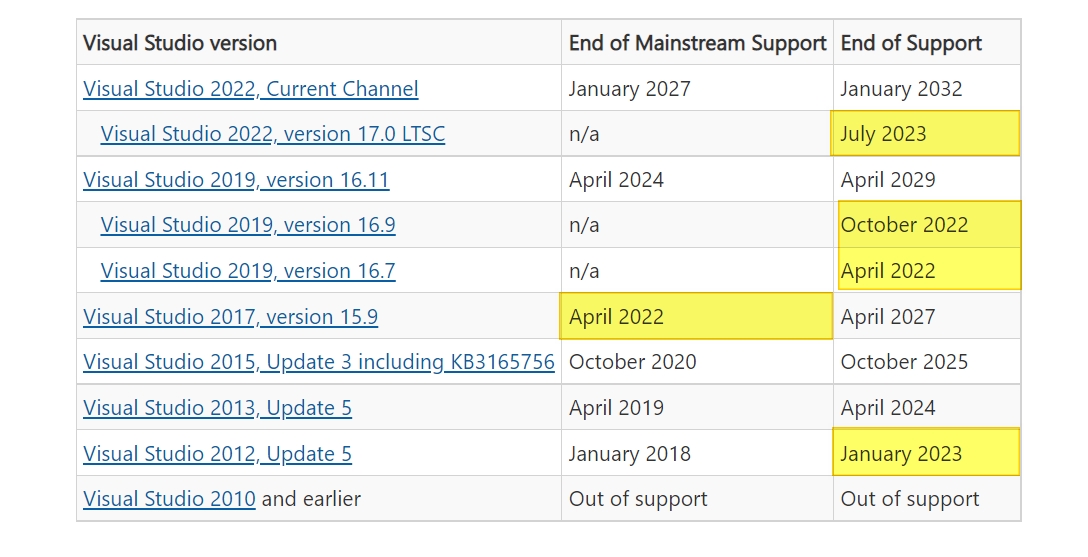This screenshot has height=557, width=1088.
Task: Select the highlighted January 2023 cell
Action: click(x=926, y=452)
